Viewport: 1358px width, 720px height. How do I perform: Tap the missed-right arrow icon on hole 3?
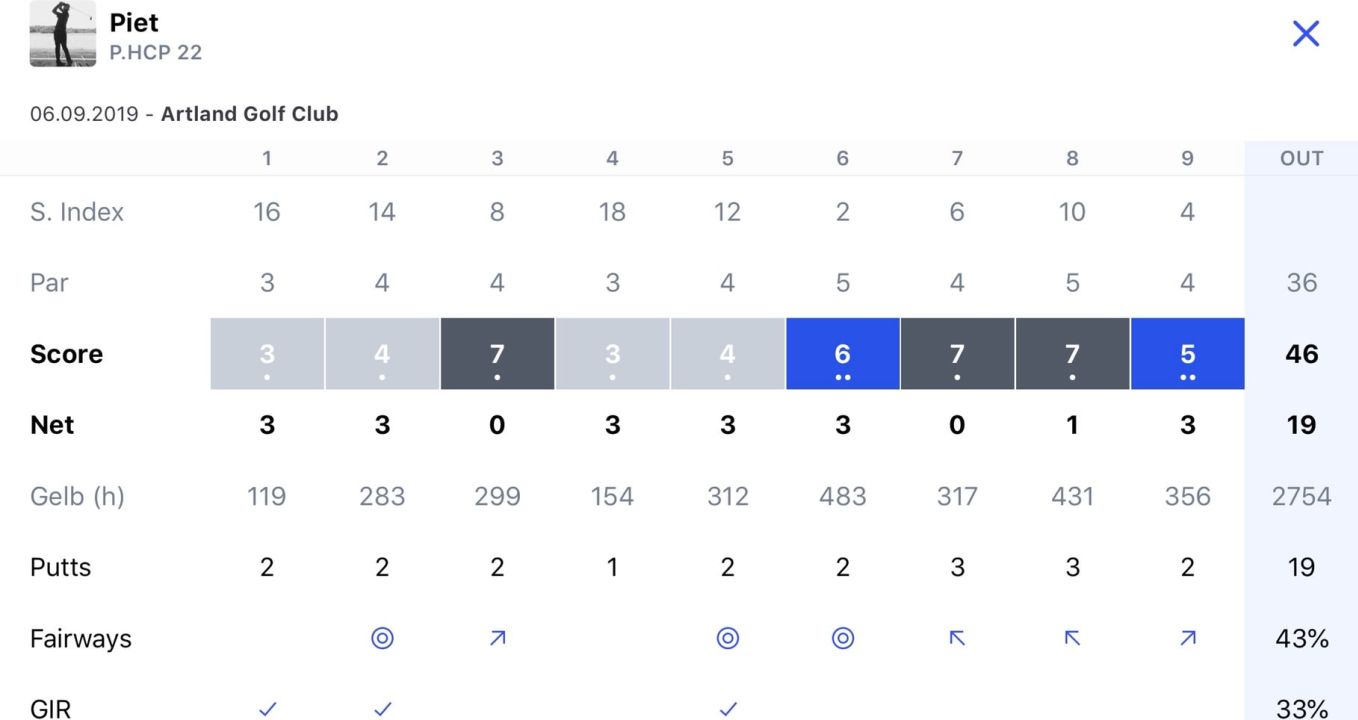point(497,638)
